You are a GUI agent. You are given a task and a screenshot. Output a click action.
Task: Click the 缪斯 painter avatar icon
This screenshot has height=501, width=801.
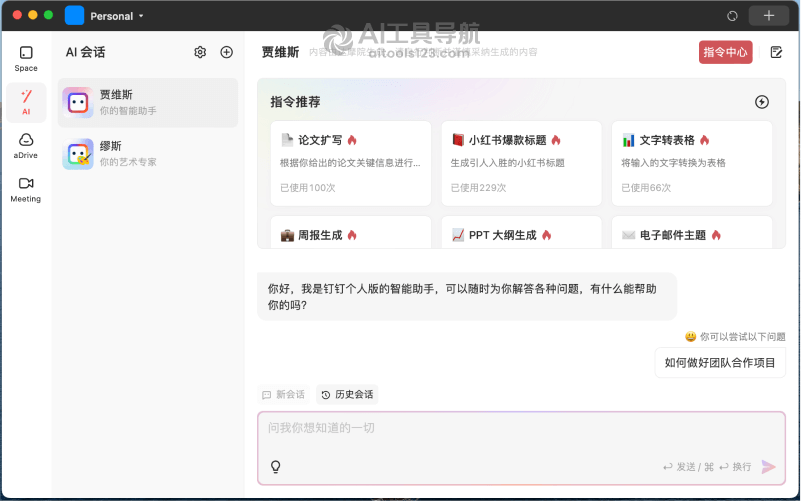[78, 154]
